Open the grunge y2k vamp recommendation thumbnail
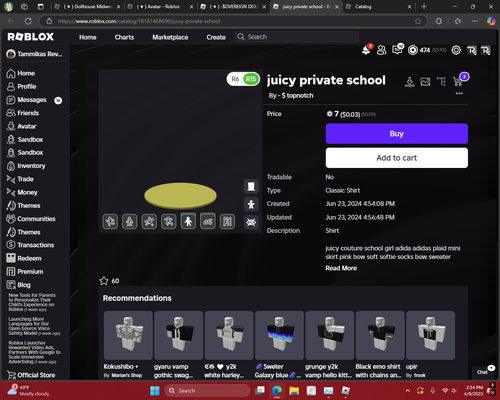The width and height of the screenshot is (500, 400). click(330, 335)
